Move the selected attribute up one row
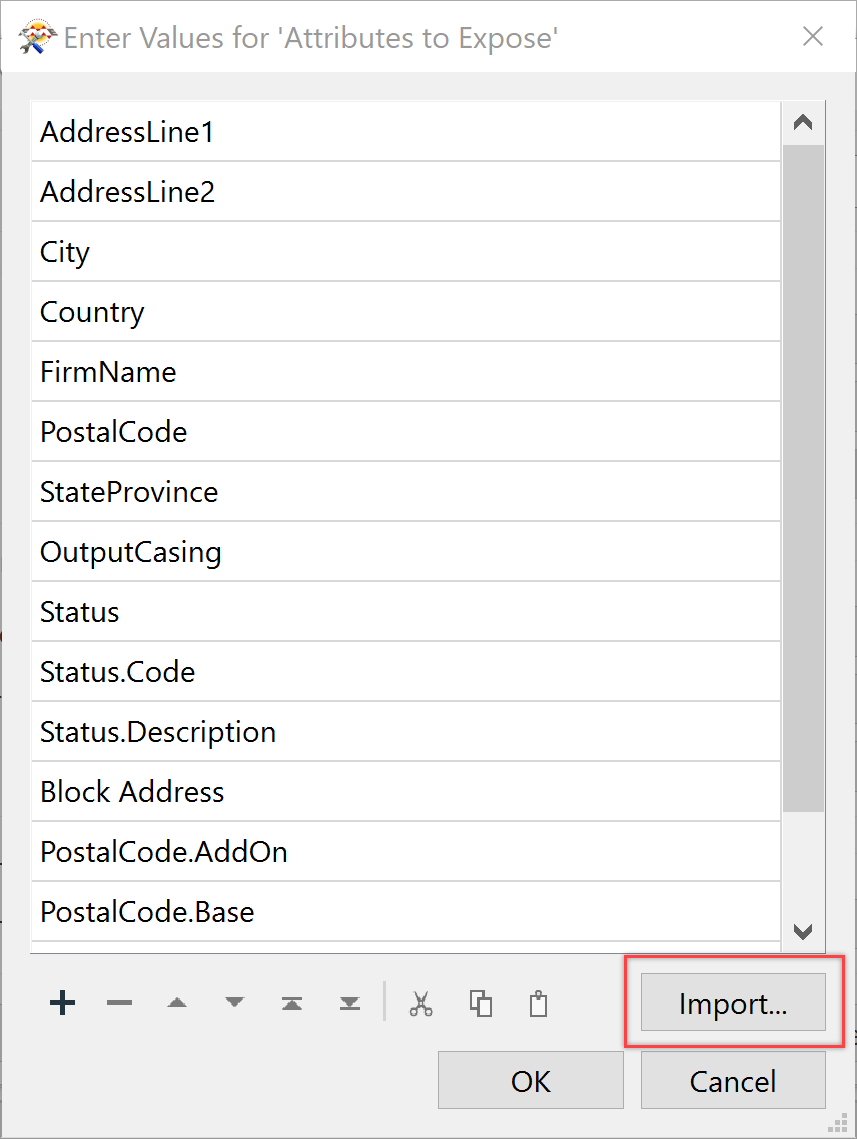Screen dimensions: 857x1139 177,1002
